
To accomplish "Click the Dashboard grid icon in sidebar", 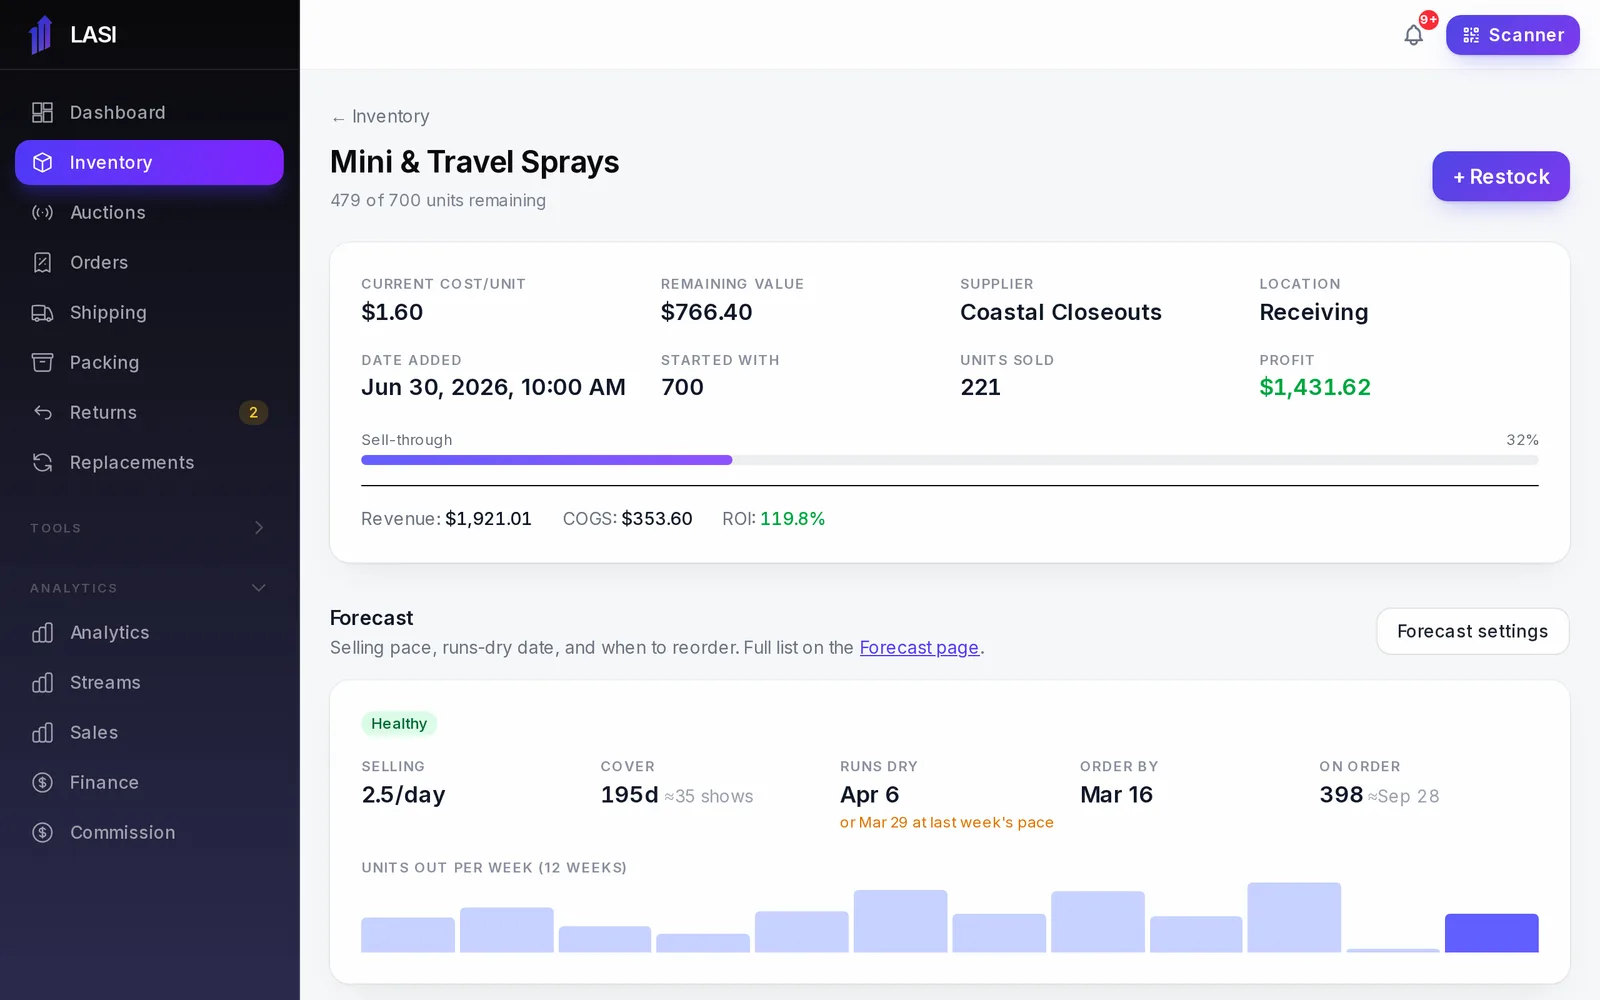I will pyautogui.click(x=42, y=113).
